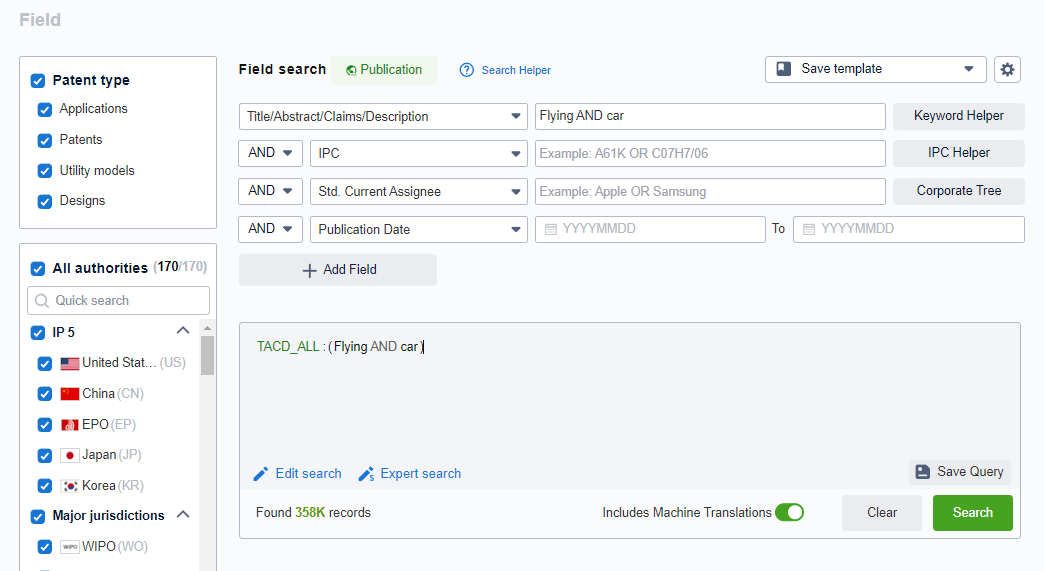
Task: Click the United States flag icon
Action: (x=70, y=363)
